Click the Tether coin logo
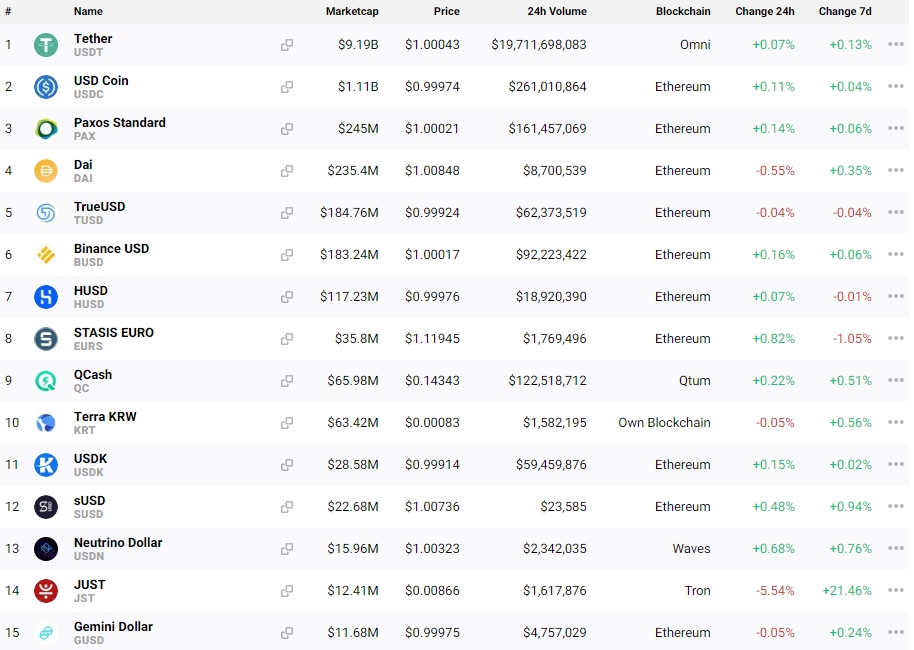 point(46,45)
